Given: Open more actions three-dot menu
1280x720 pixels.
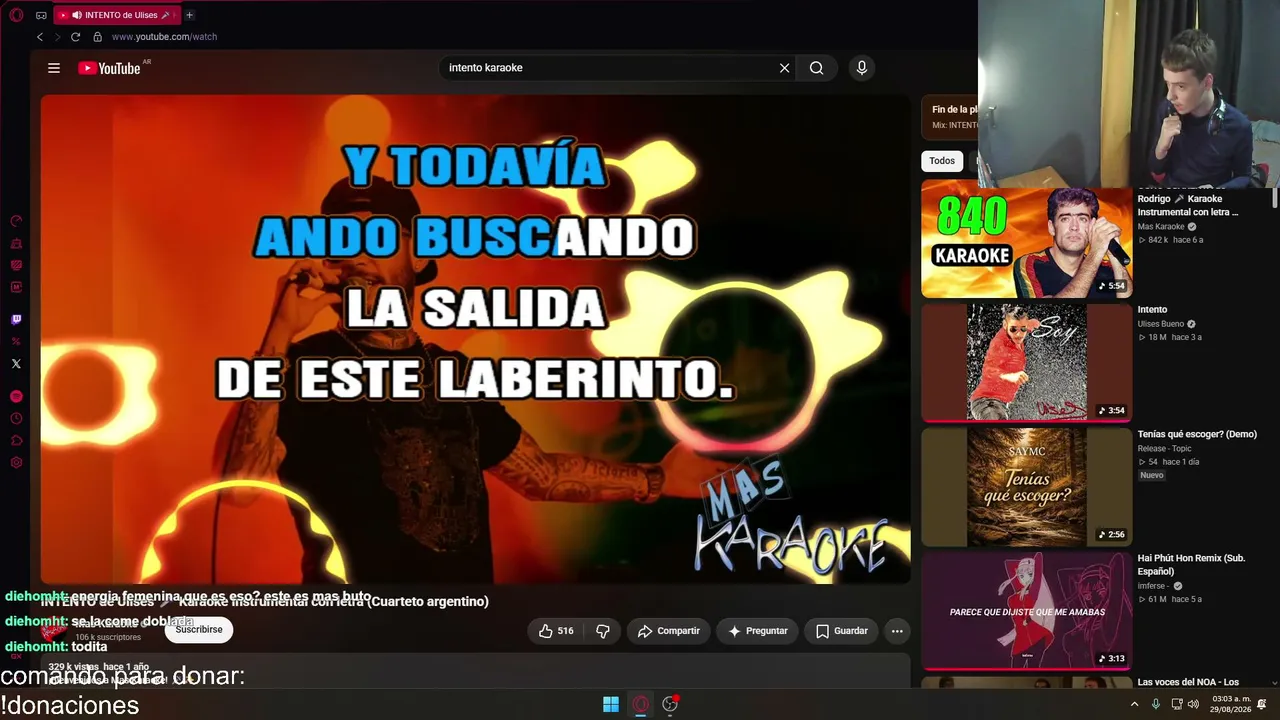Looking at the screenshot, I should [x=897, y=631].
